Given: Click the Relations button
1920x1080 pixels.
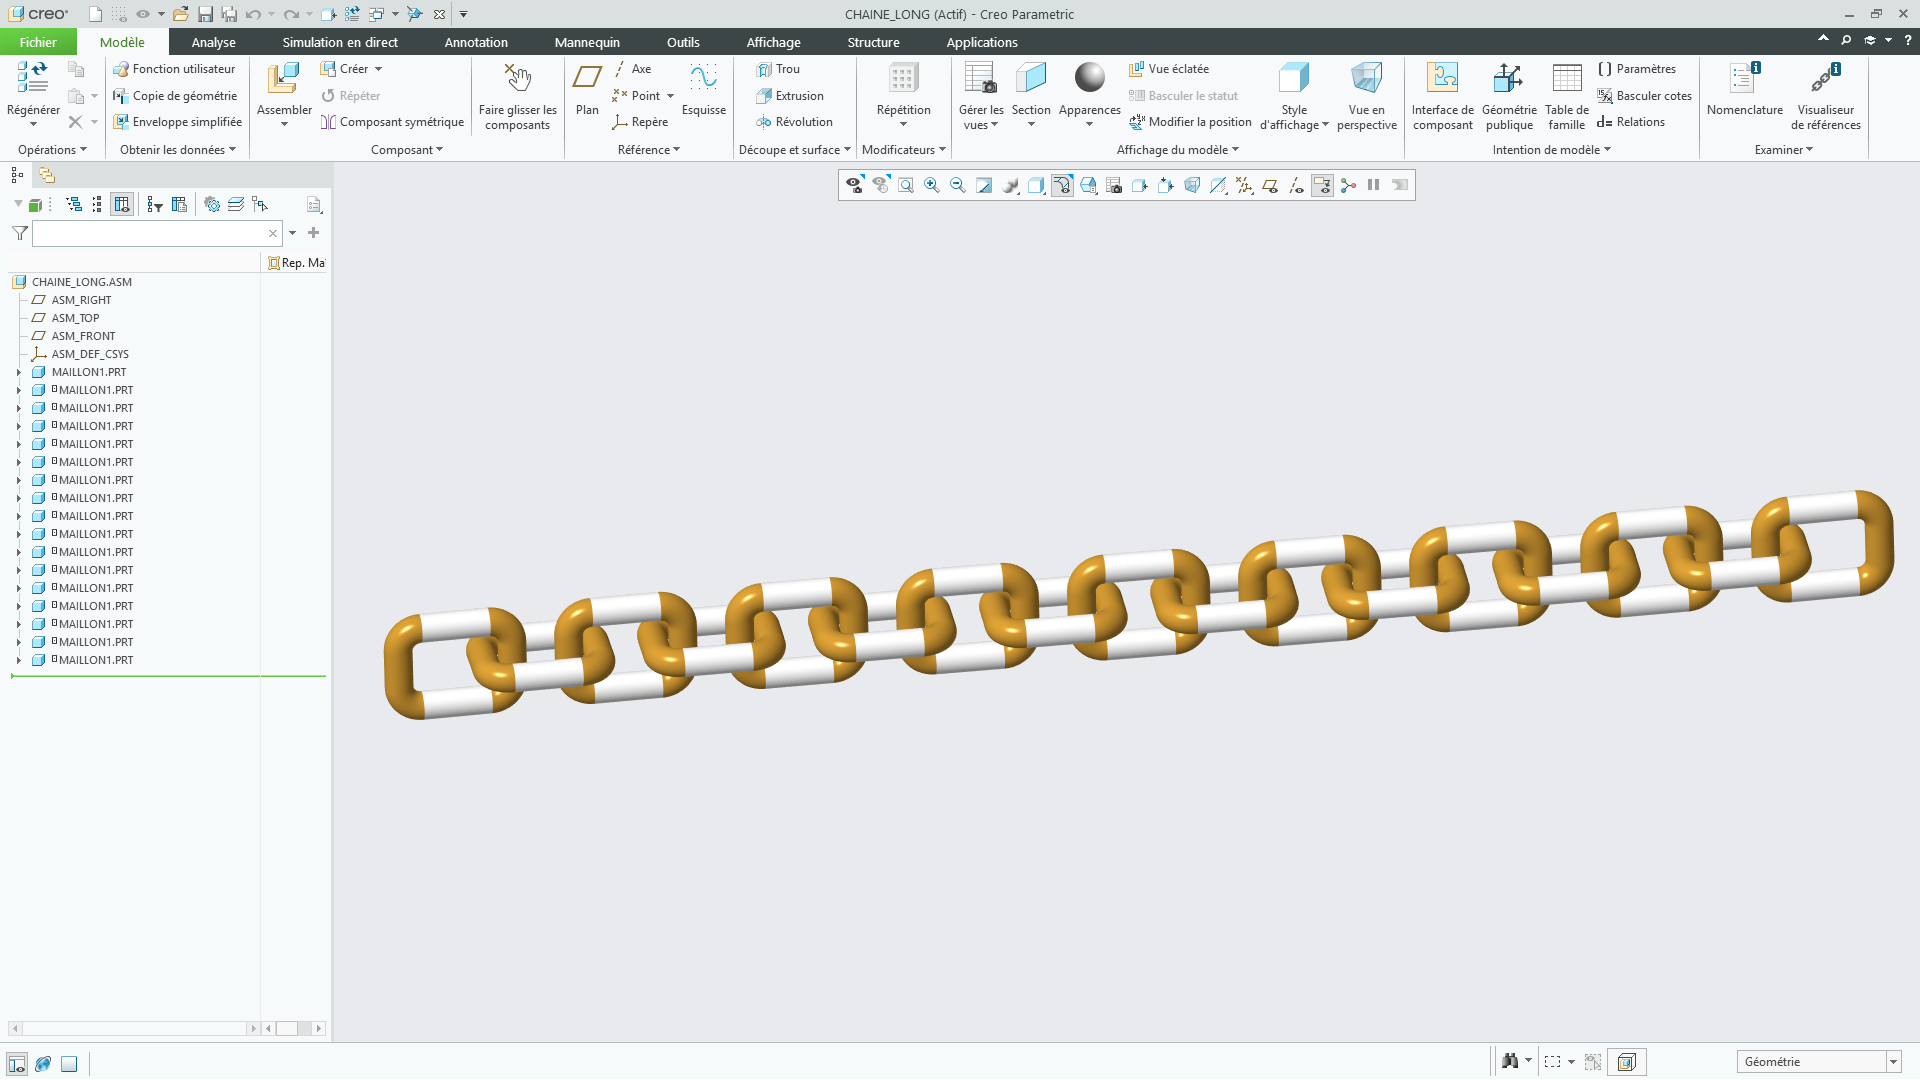Looking at the screenshot, I should (1631, 122).
